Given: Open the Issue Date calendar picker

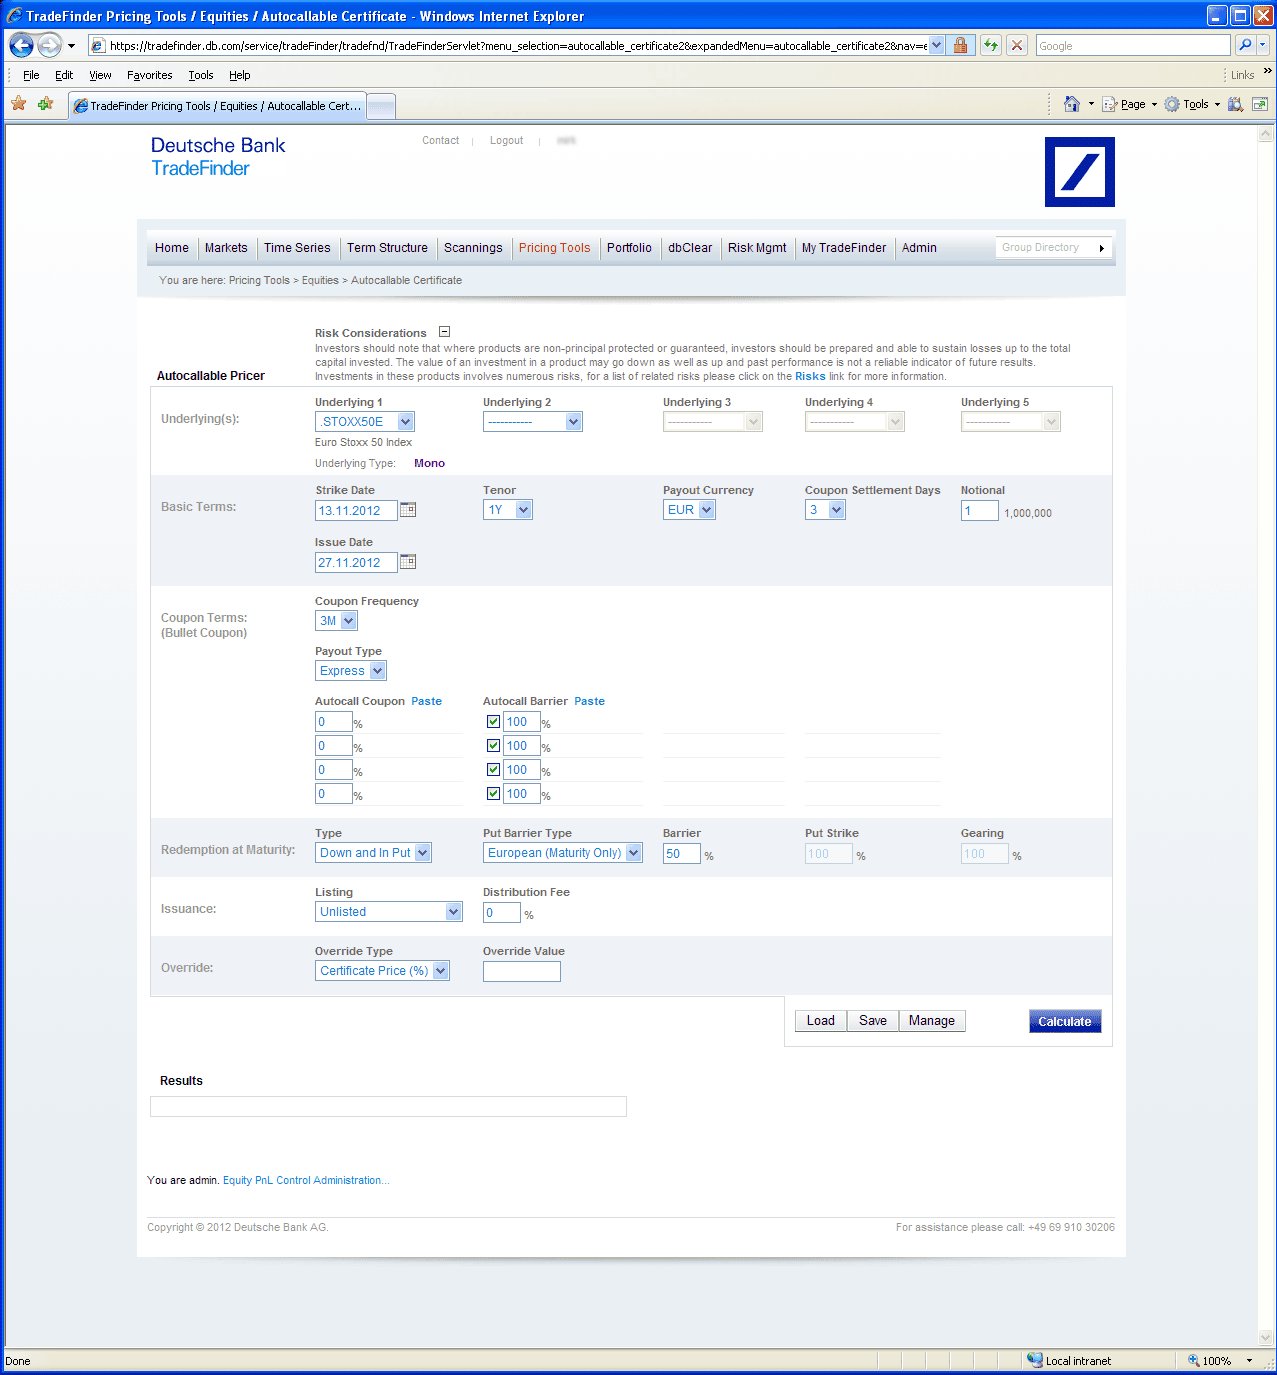Looking at the screenshot, I should pyautogui.click(x=408, y=562).
